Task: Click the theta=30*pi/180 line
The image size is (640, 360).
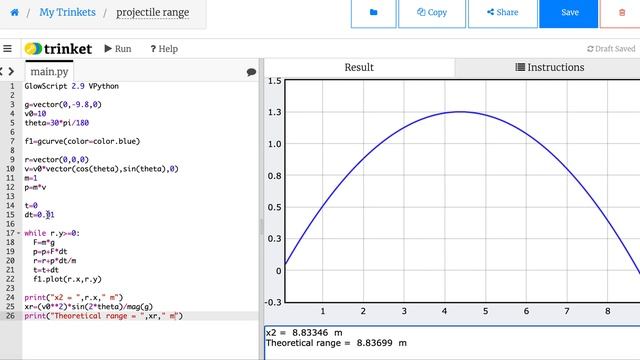Action: (x=57, y=123)
